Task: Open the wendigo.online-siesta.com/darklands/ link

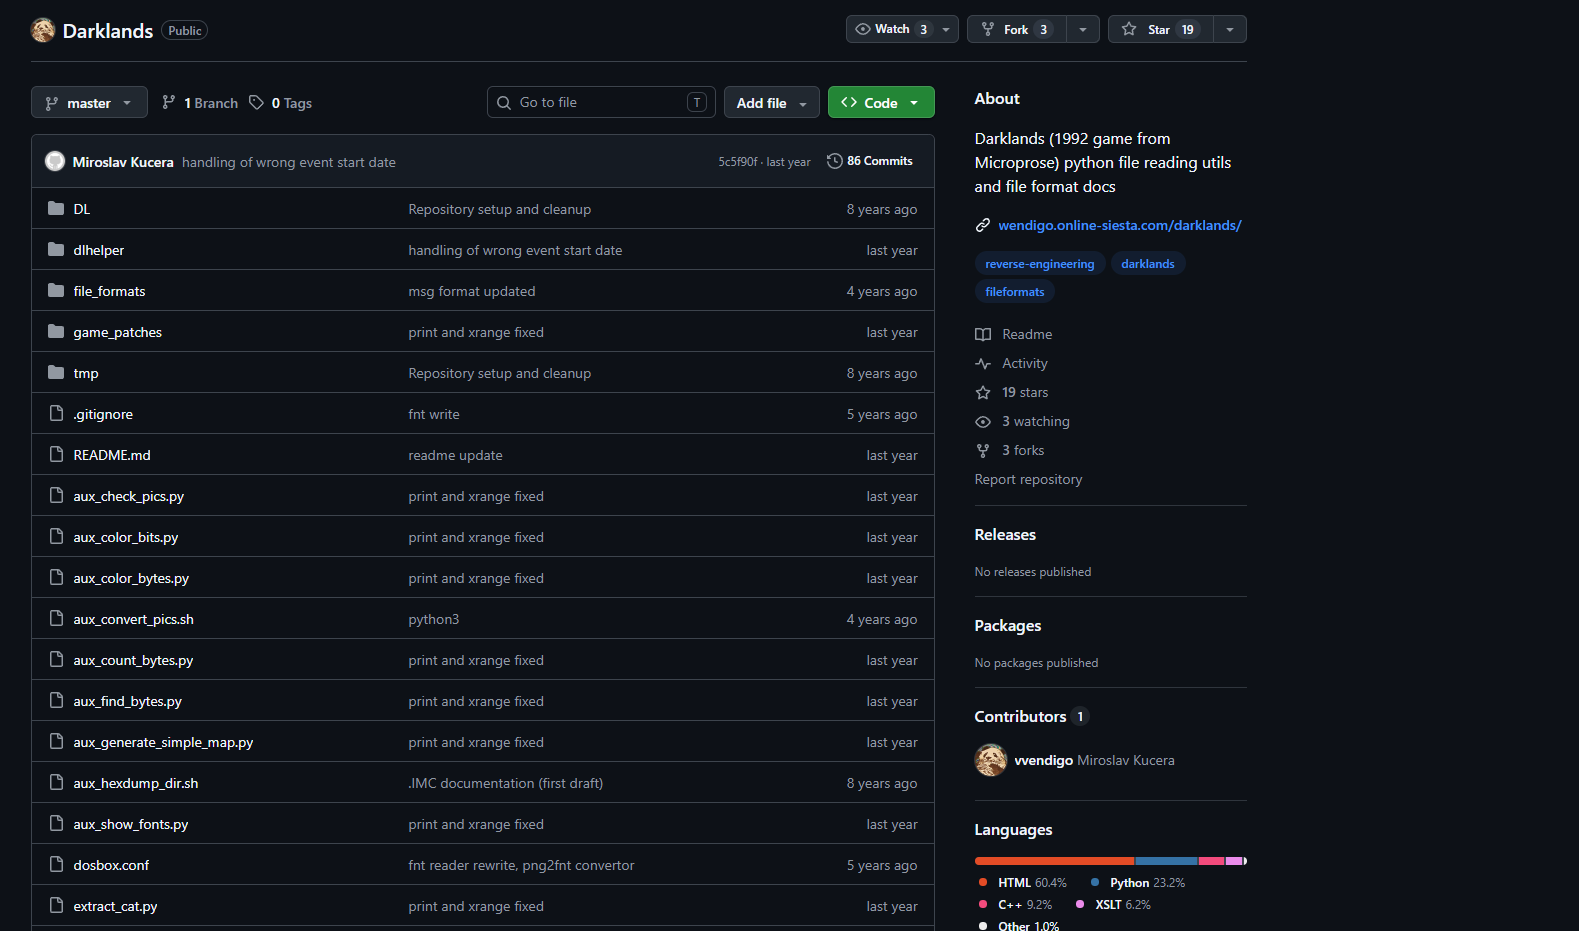Action: click(1119, 225)
